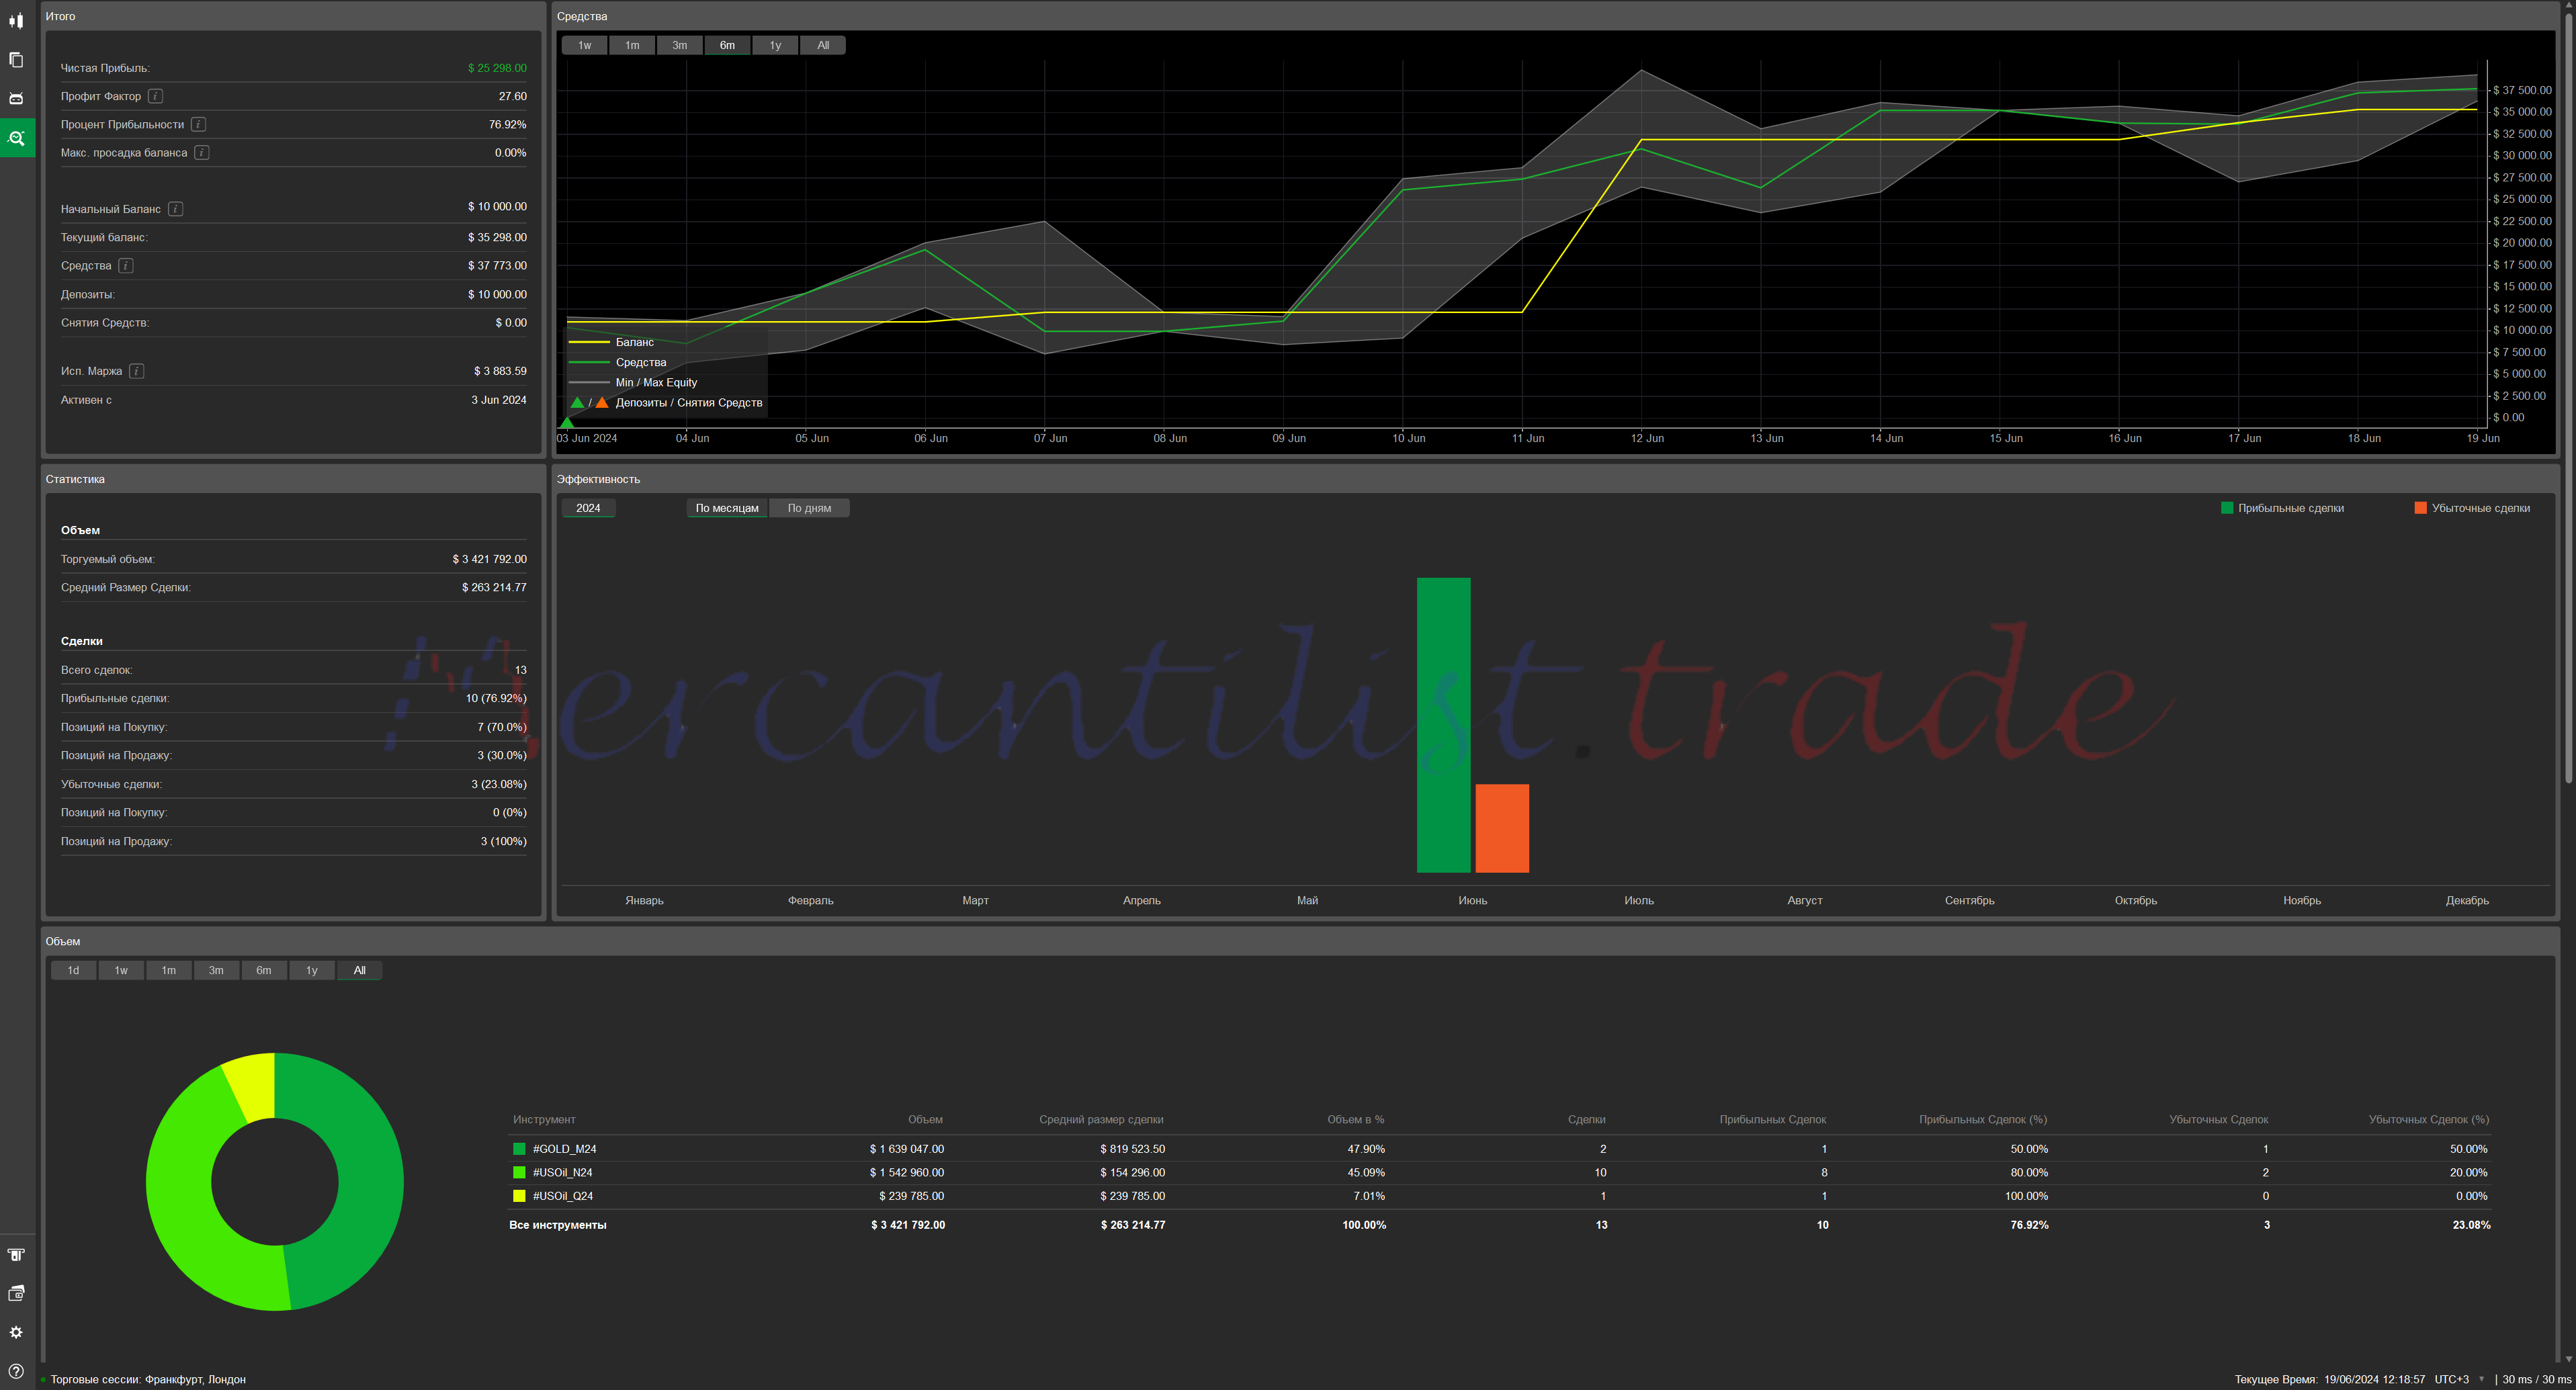Click the help question mark icon
Viewport: 2576px width, 1390px height.
(x=16, y=1371)
